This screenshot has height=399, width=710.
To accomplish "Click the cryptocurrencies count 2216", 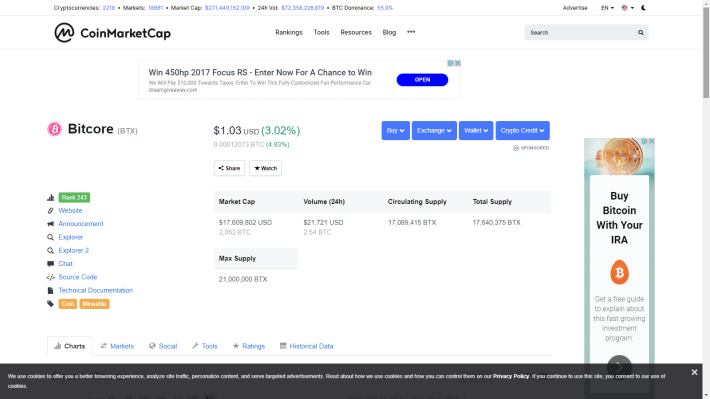I will 109,8.
